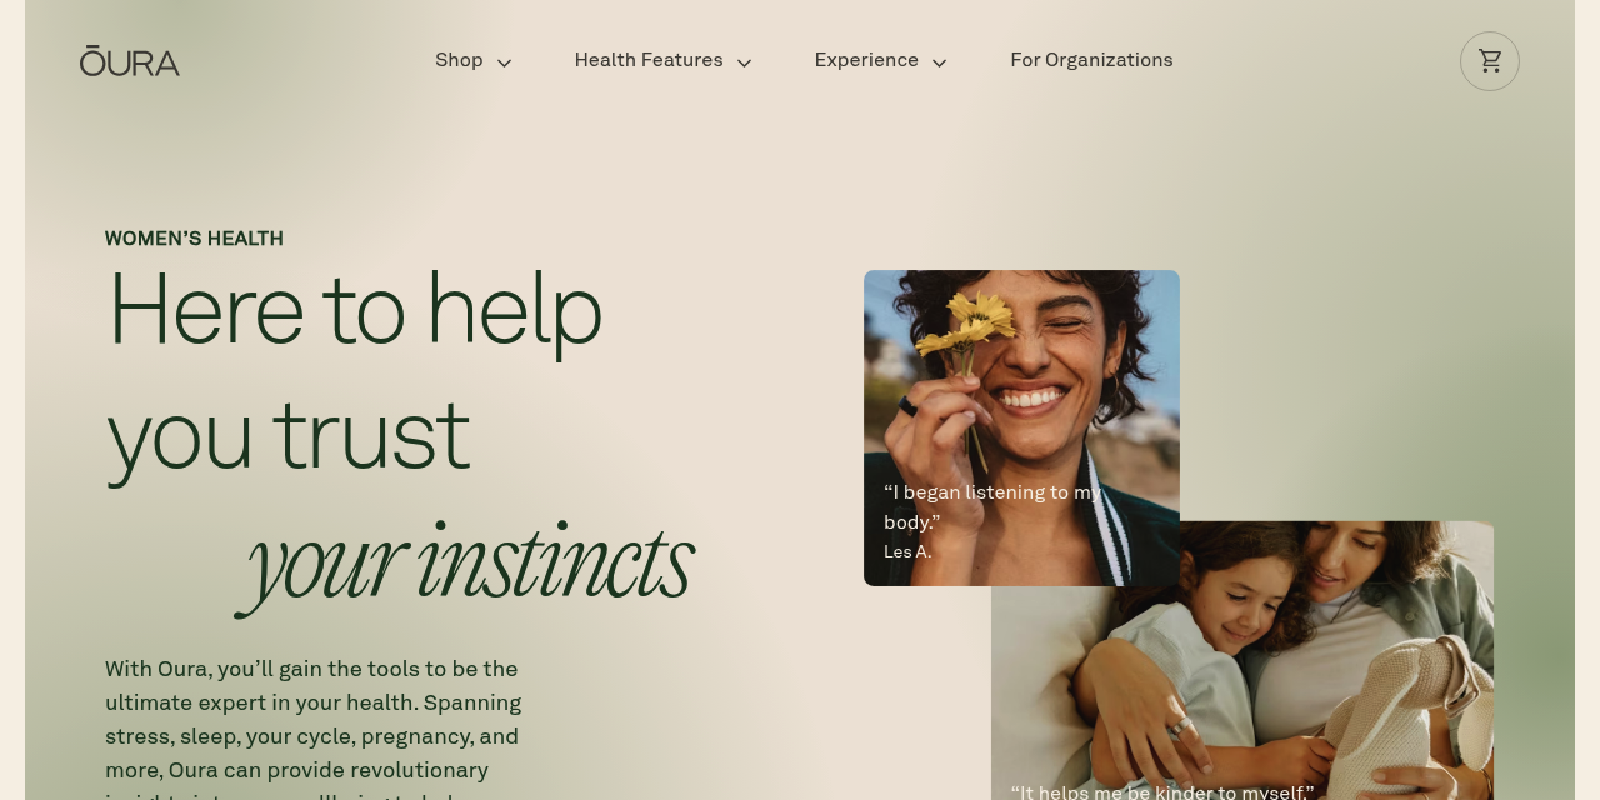Click the name Les A.
This screenshot has width=1600, height=800.
tap(907, 552)
